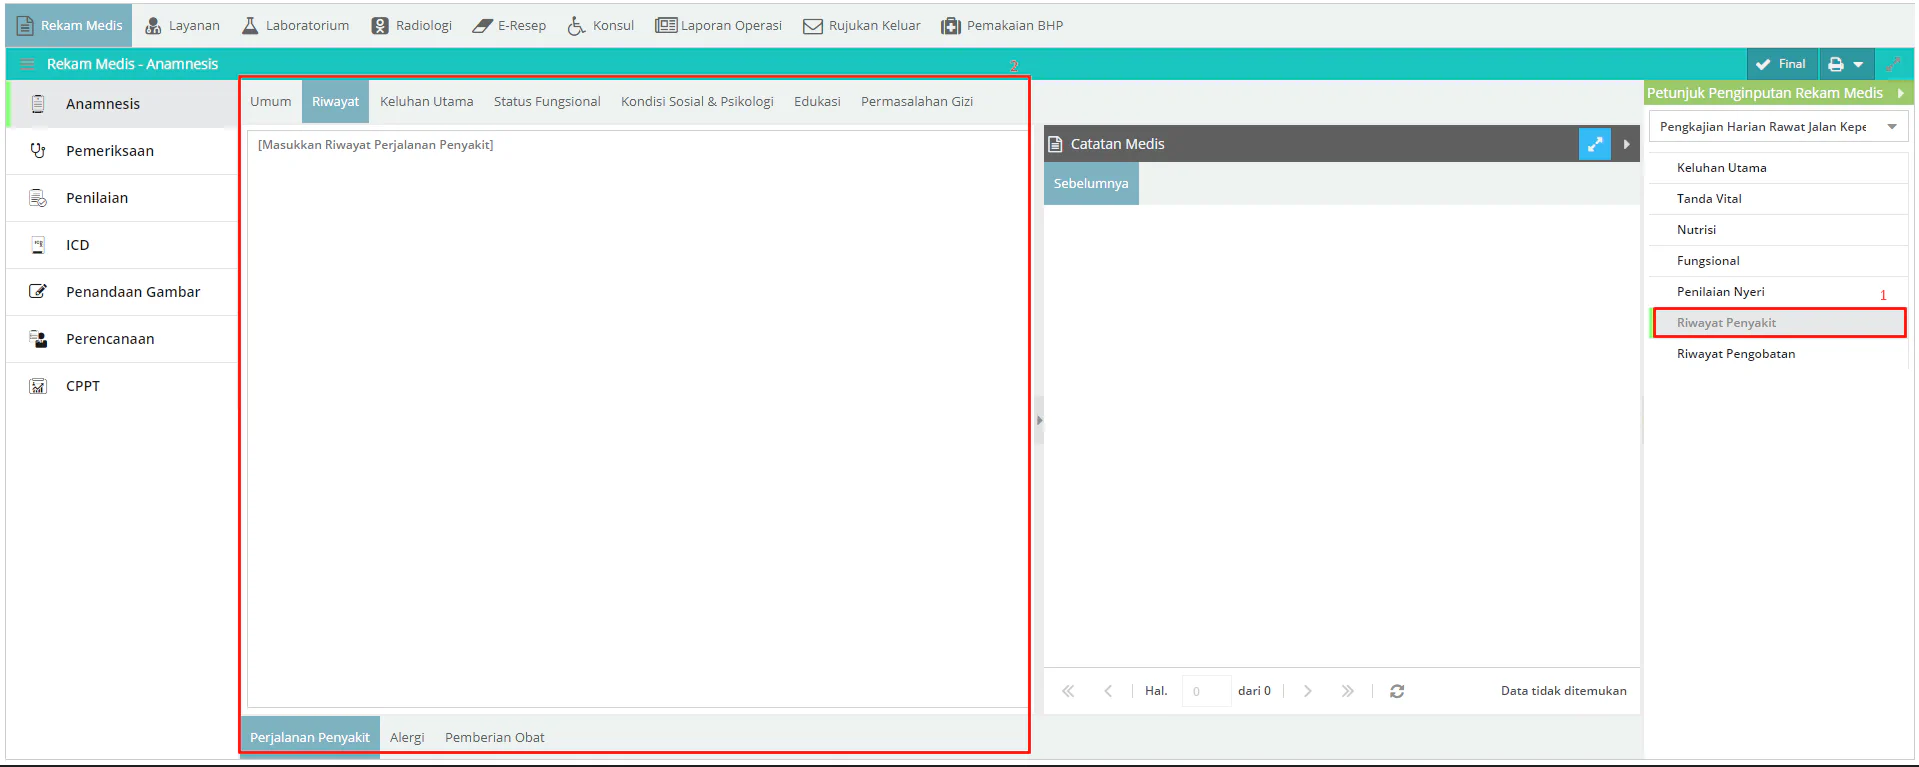Select the Pemberian Obat bottom tab
Viewport: 1919px width, 767px height.
click(495, 738)
